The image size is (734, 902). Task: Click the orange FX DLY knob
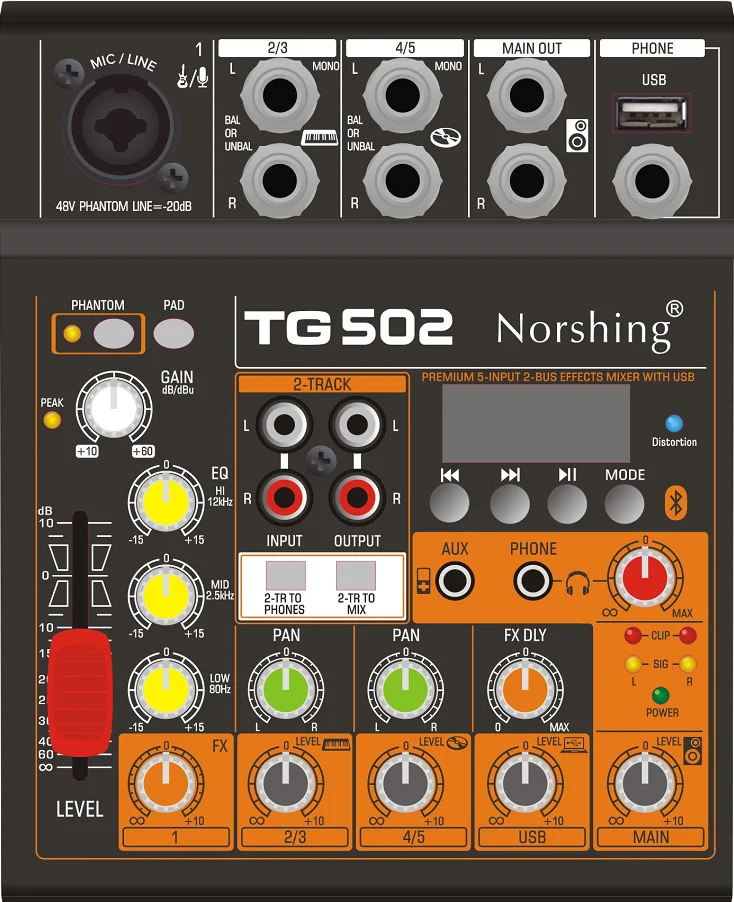pyautogui.click(x=525, y=688)
